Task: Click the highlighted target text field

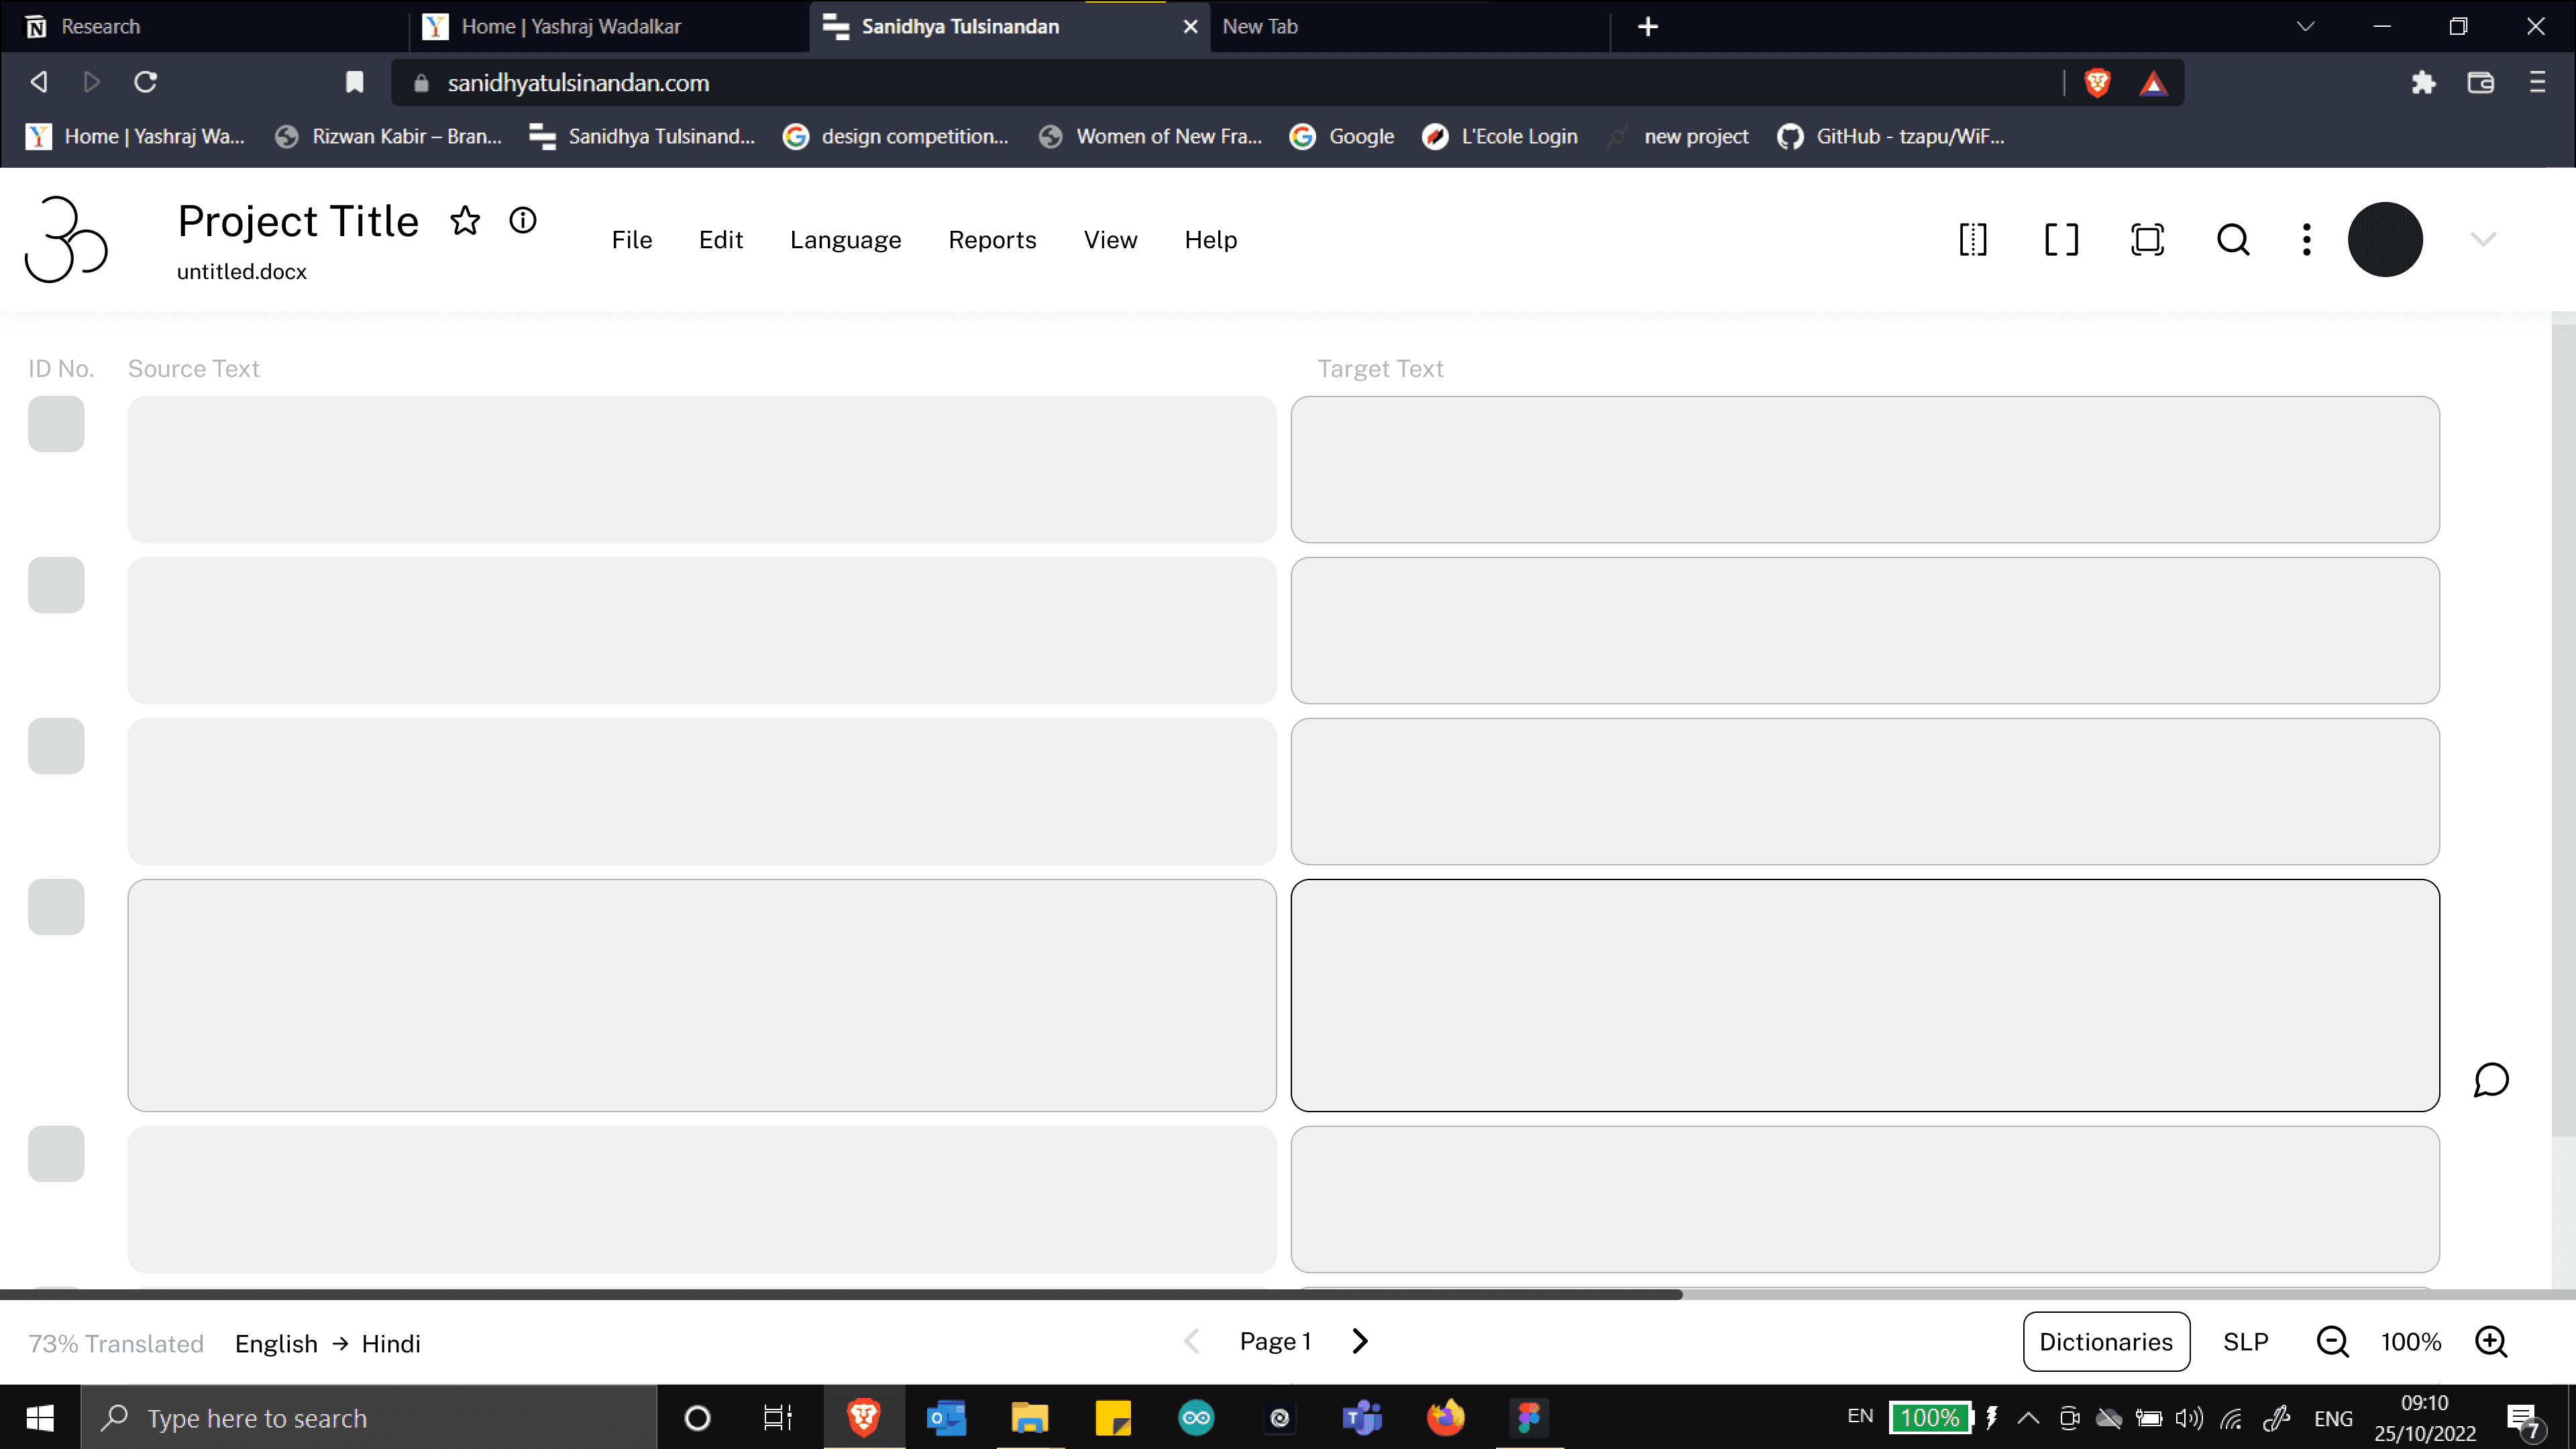Action: point(1865,995)
